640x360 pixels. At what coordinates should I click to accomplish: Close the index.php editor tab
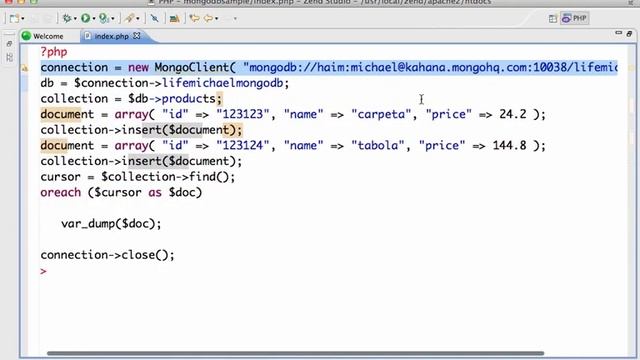137,36
